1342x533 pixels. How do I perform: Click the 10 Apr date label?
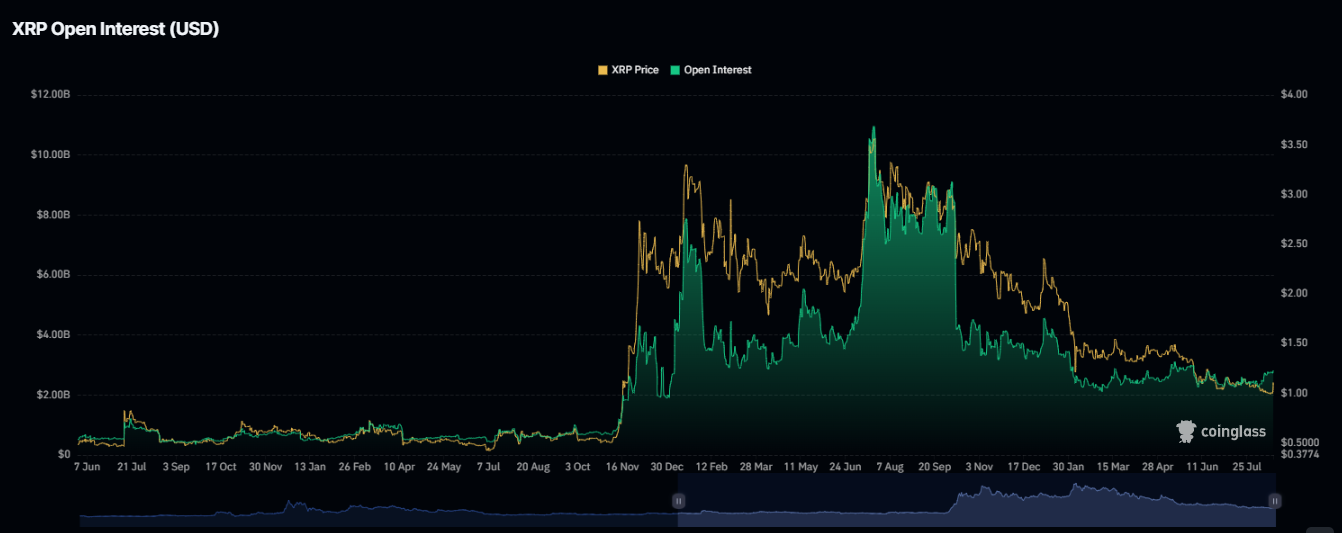coord(399,467)
